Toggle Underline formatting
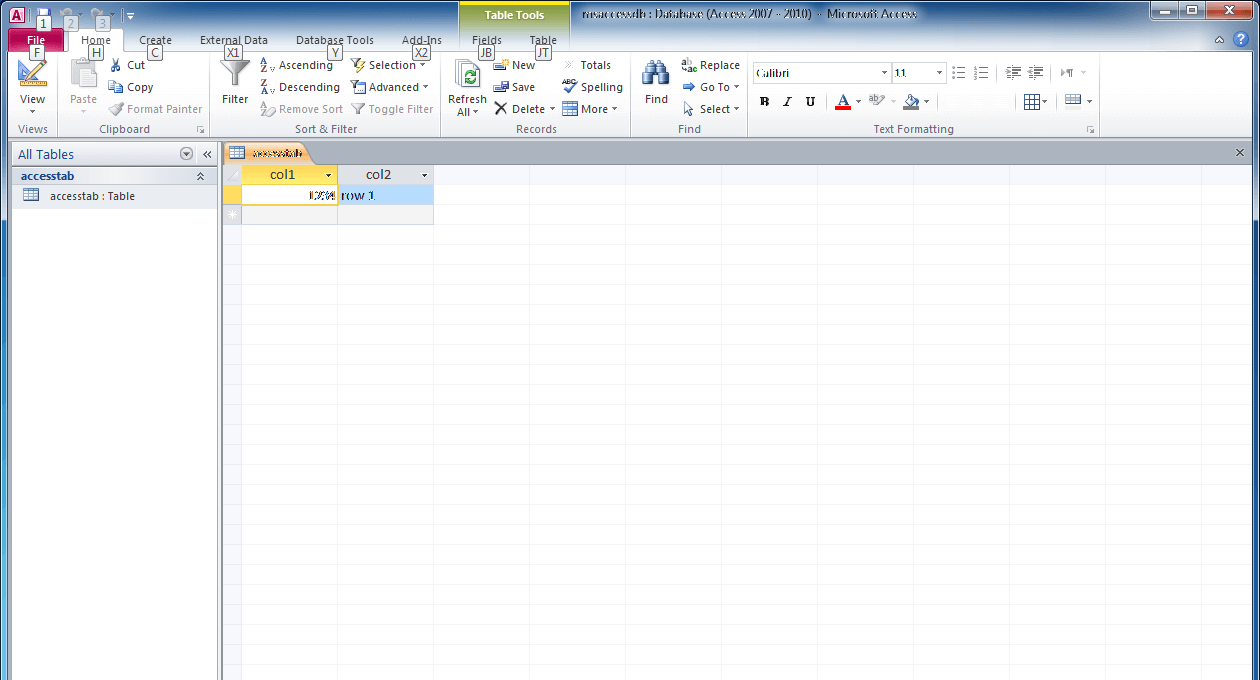This screenshot has width=1260, height=680. point(810,102)
